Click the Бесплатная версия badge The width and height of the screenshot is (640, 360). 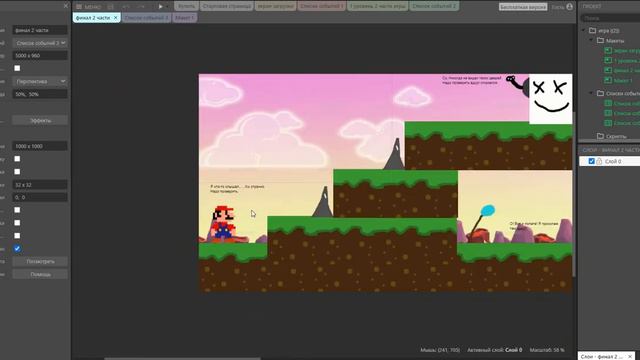[523, 7]
